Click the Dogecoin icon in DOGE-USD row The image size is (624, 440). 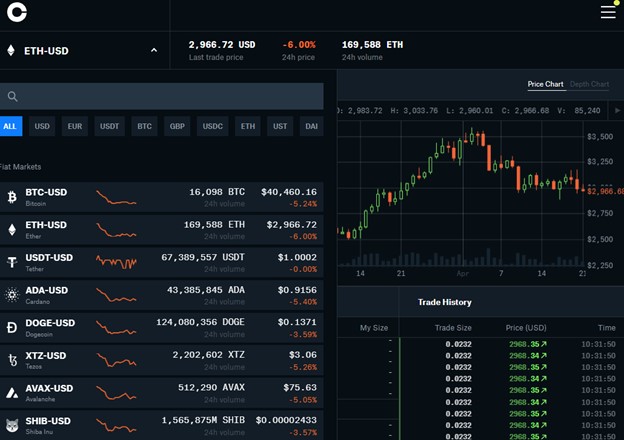tap(12, 327)
